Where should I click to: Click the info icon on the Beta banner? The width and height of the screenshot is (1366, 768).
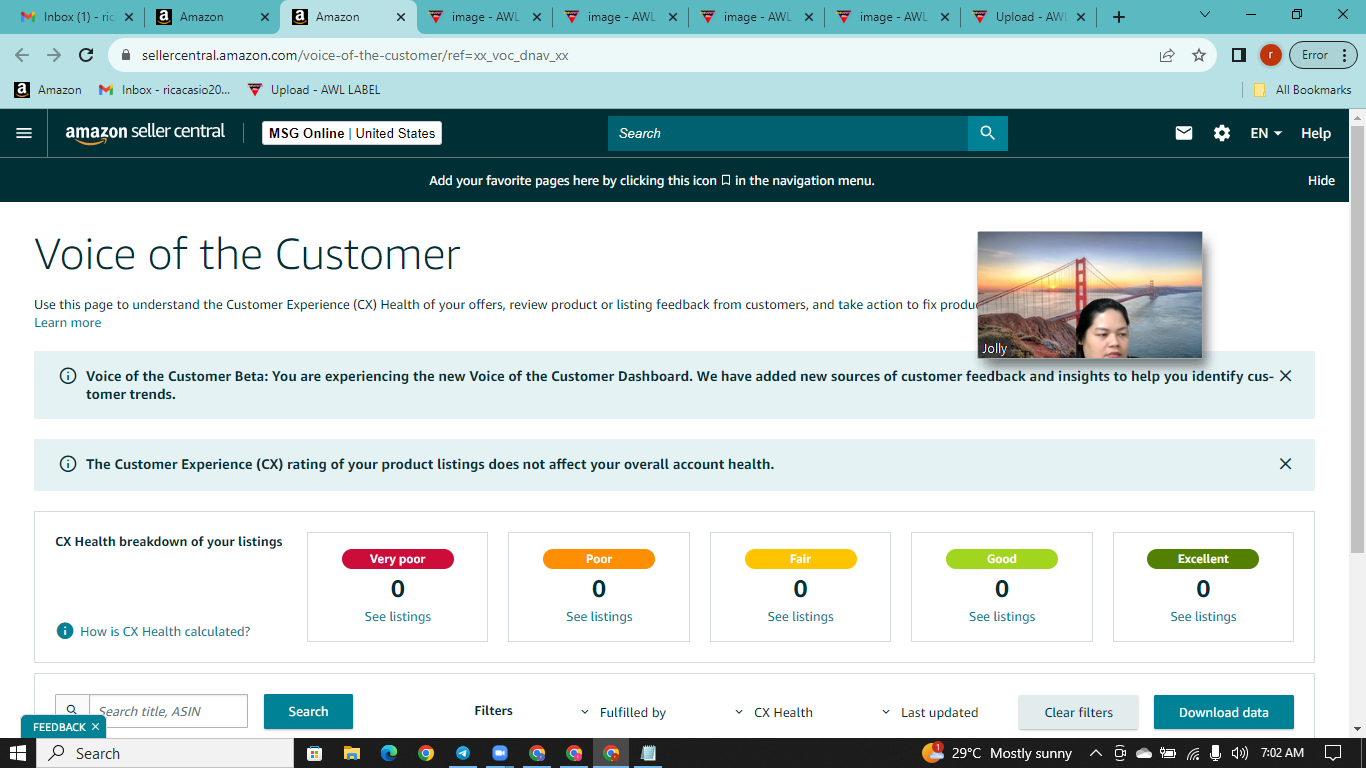pos(68,376)
